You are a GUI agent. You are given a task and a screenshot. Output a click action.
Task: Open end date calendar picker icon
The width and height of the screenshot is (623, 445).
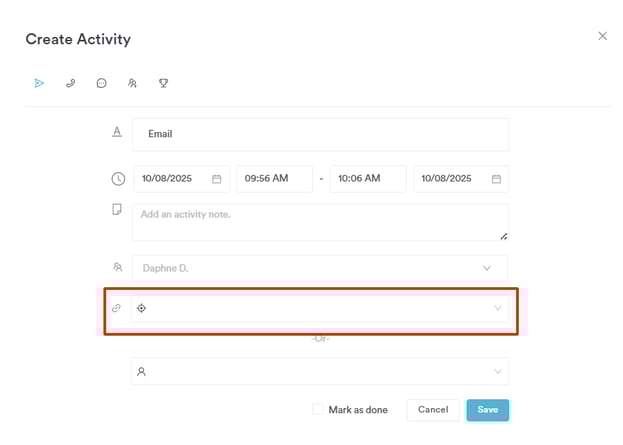coord(496,179)
